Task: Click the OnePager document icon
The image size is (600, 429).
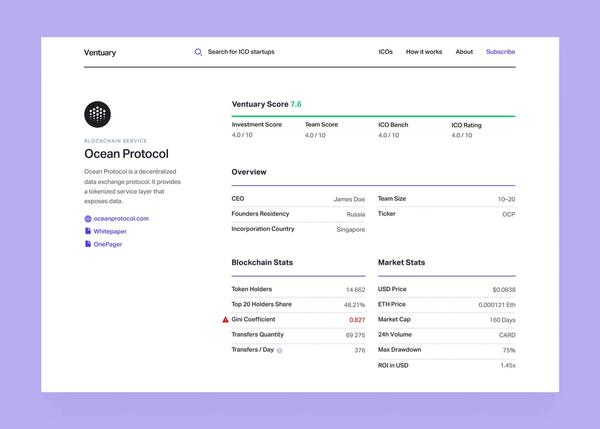Action: [88, 244]
